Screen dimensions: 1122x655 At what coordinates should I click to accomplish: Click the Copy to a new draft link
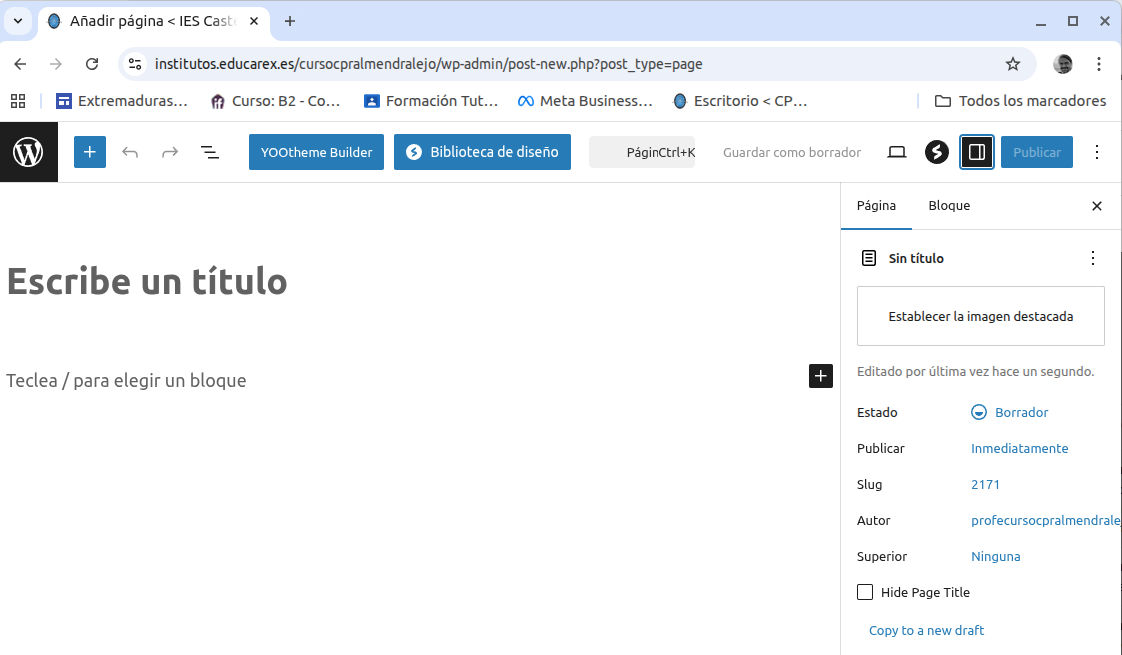(x=926, y=630)
